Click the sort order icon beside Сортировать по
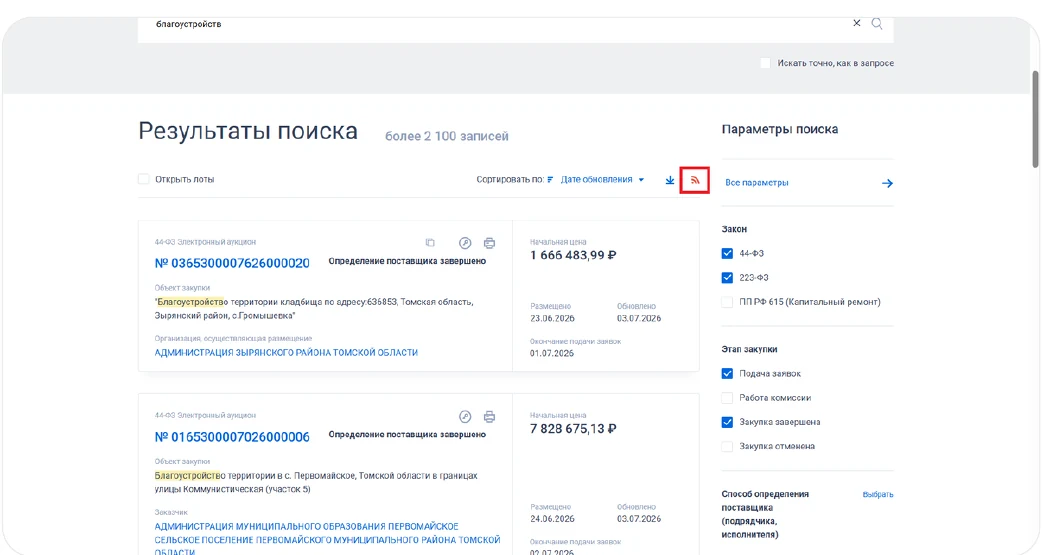Screen dimensions: 1045x555 [x=550, y=180]
